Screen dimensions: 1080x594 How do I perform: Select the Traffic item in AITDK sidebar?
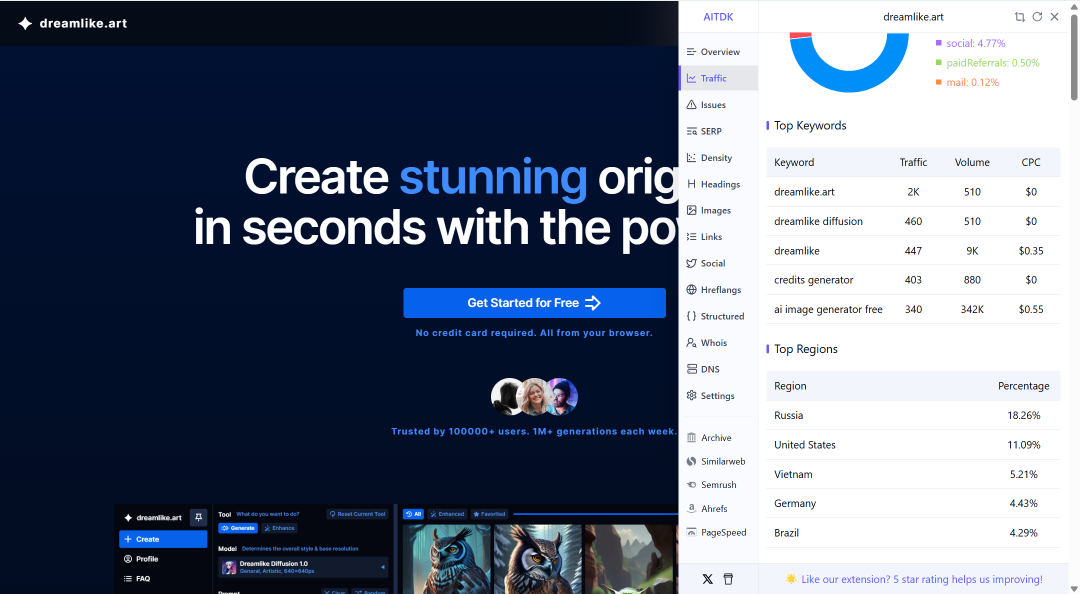click(x=718, y=79)
